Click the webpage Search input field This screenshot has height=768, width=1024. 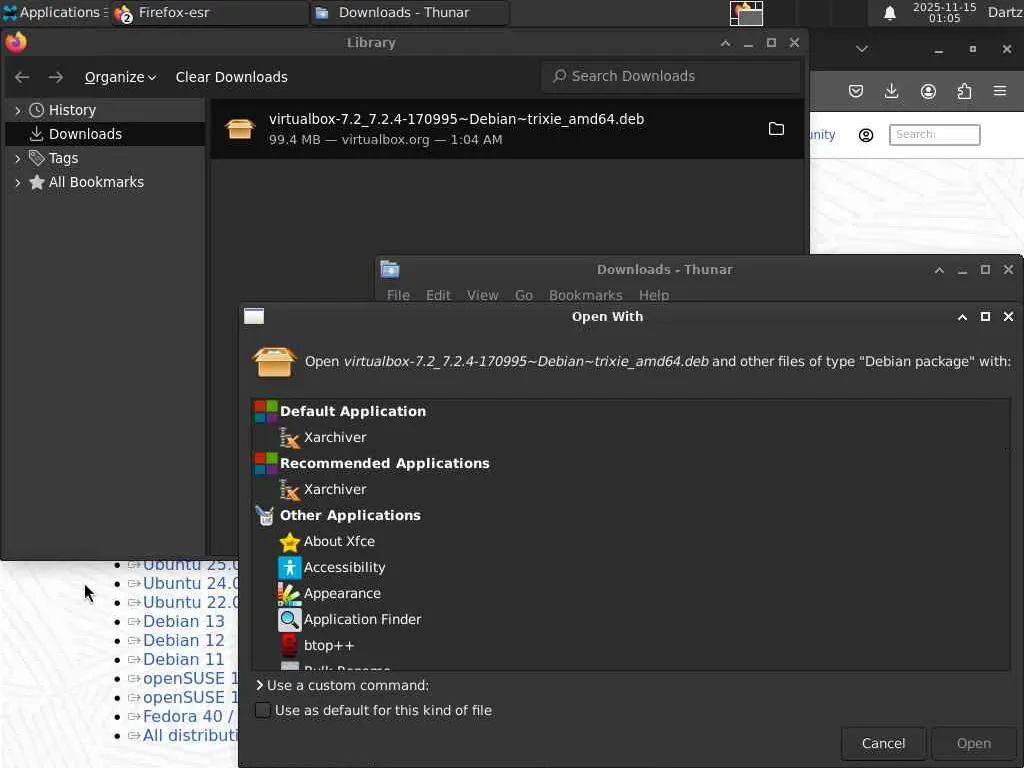click(934, 135)
